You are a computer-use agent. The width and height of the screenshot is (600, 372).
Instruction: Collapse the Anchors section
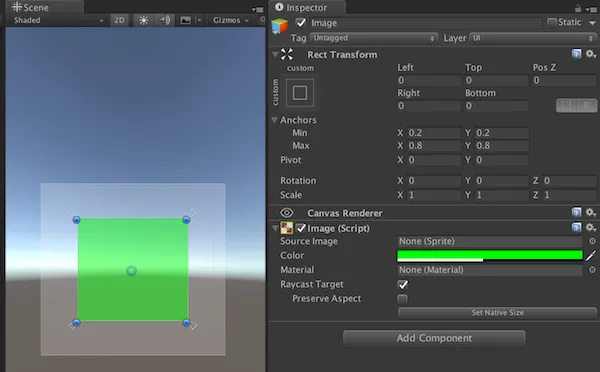coord(274,120)
